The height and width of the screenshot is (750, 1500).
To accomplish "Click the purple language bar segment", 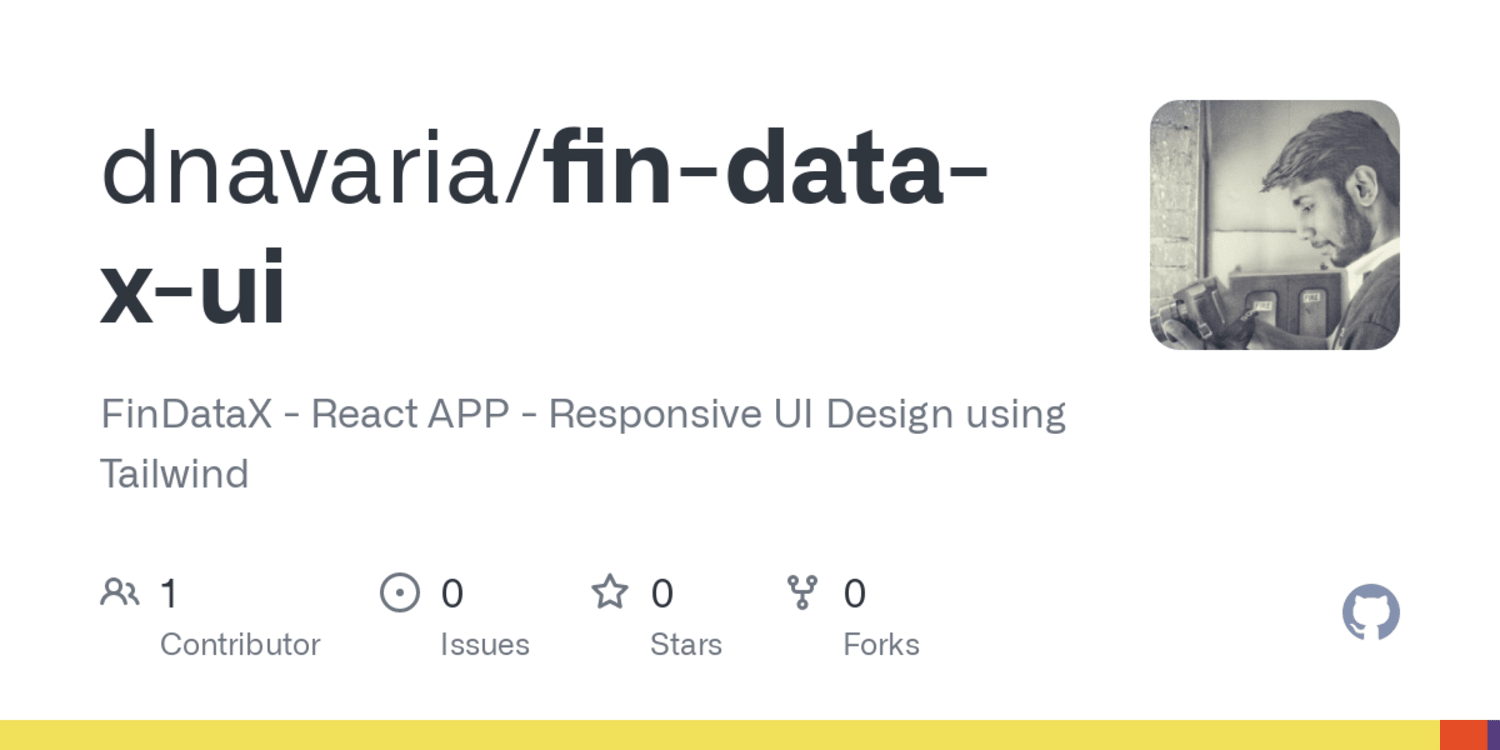I will point(1494,735).
